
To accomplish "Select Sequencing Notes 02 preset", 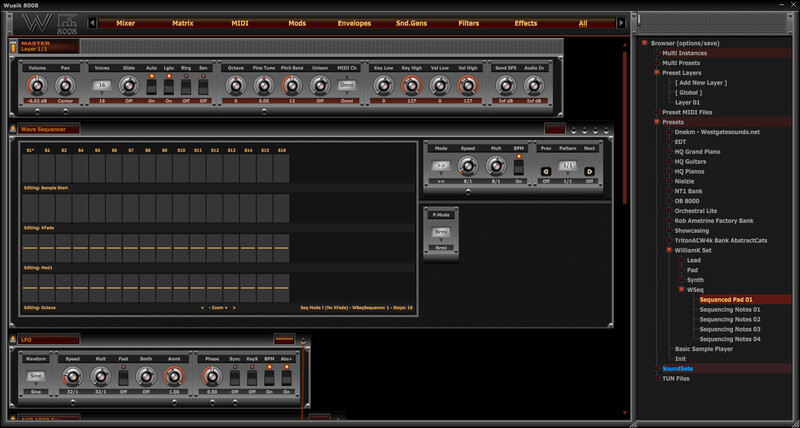I will [730, 319].
